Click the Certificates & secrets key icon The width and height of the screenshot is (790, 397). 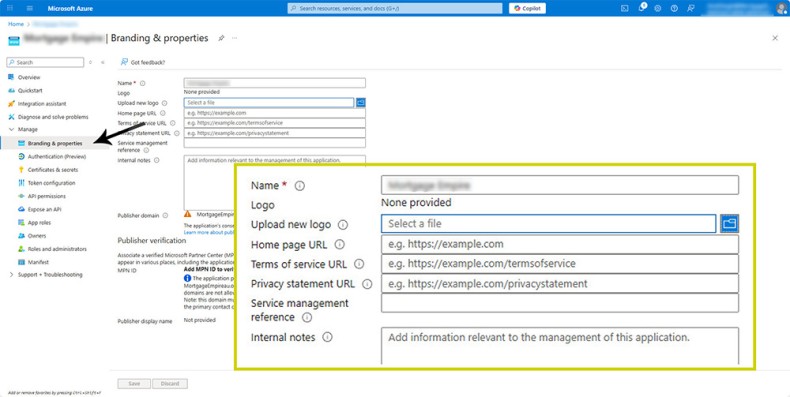[21, 170]
